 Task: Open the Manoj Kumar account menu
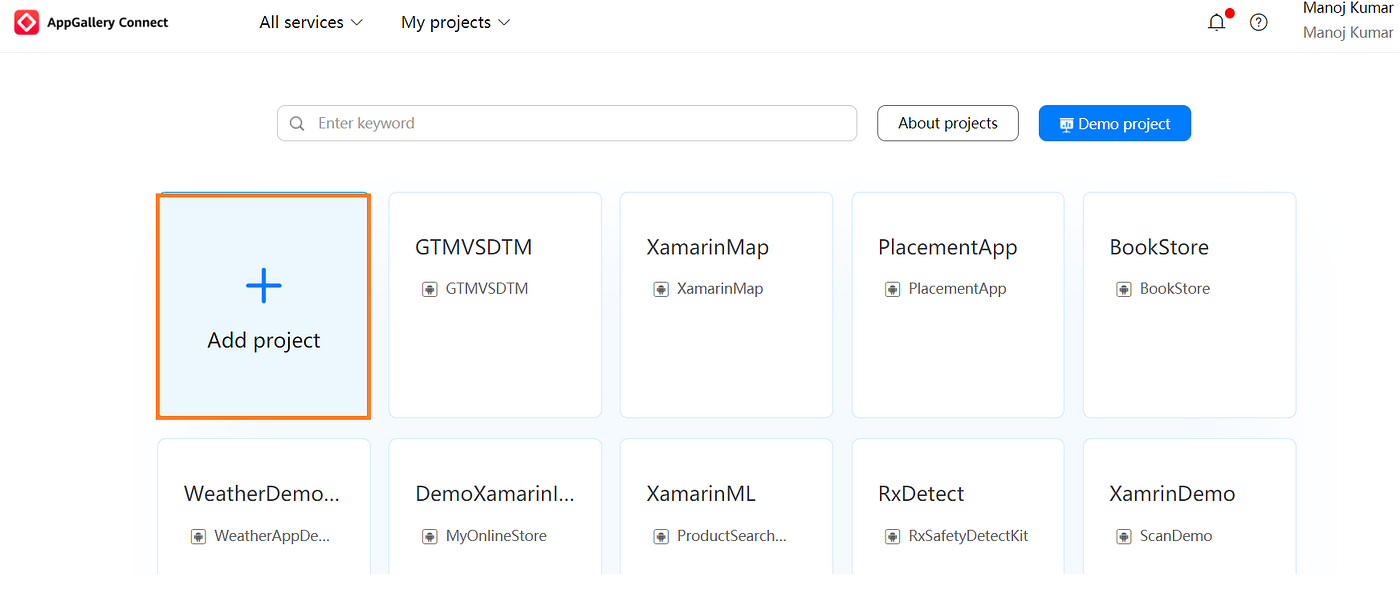pos(1348,20)
